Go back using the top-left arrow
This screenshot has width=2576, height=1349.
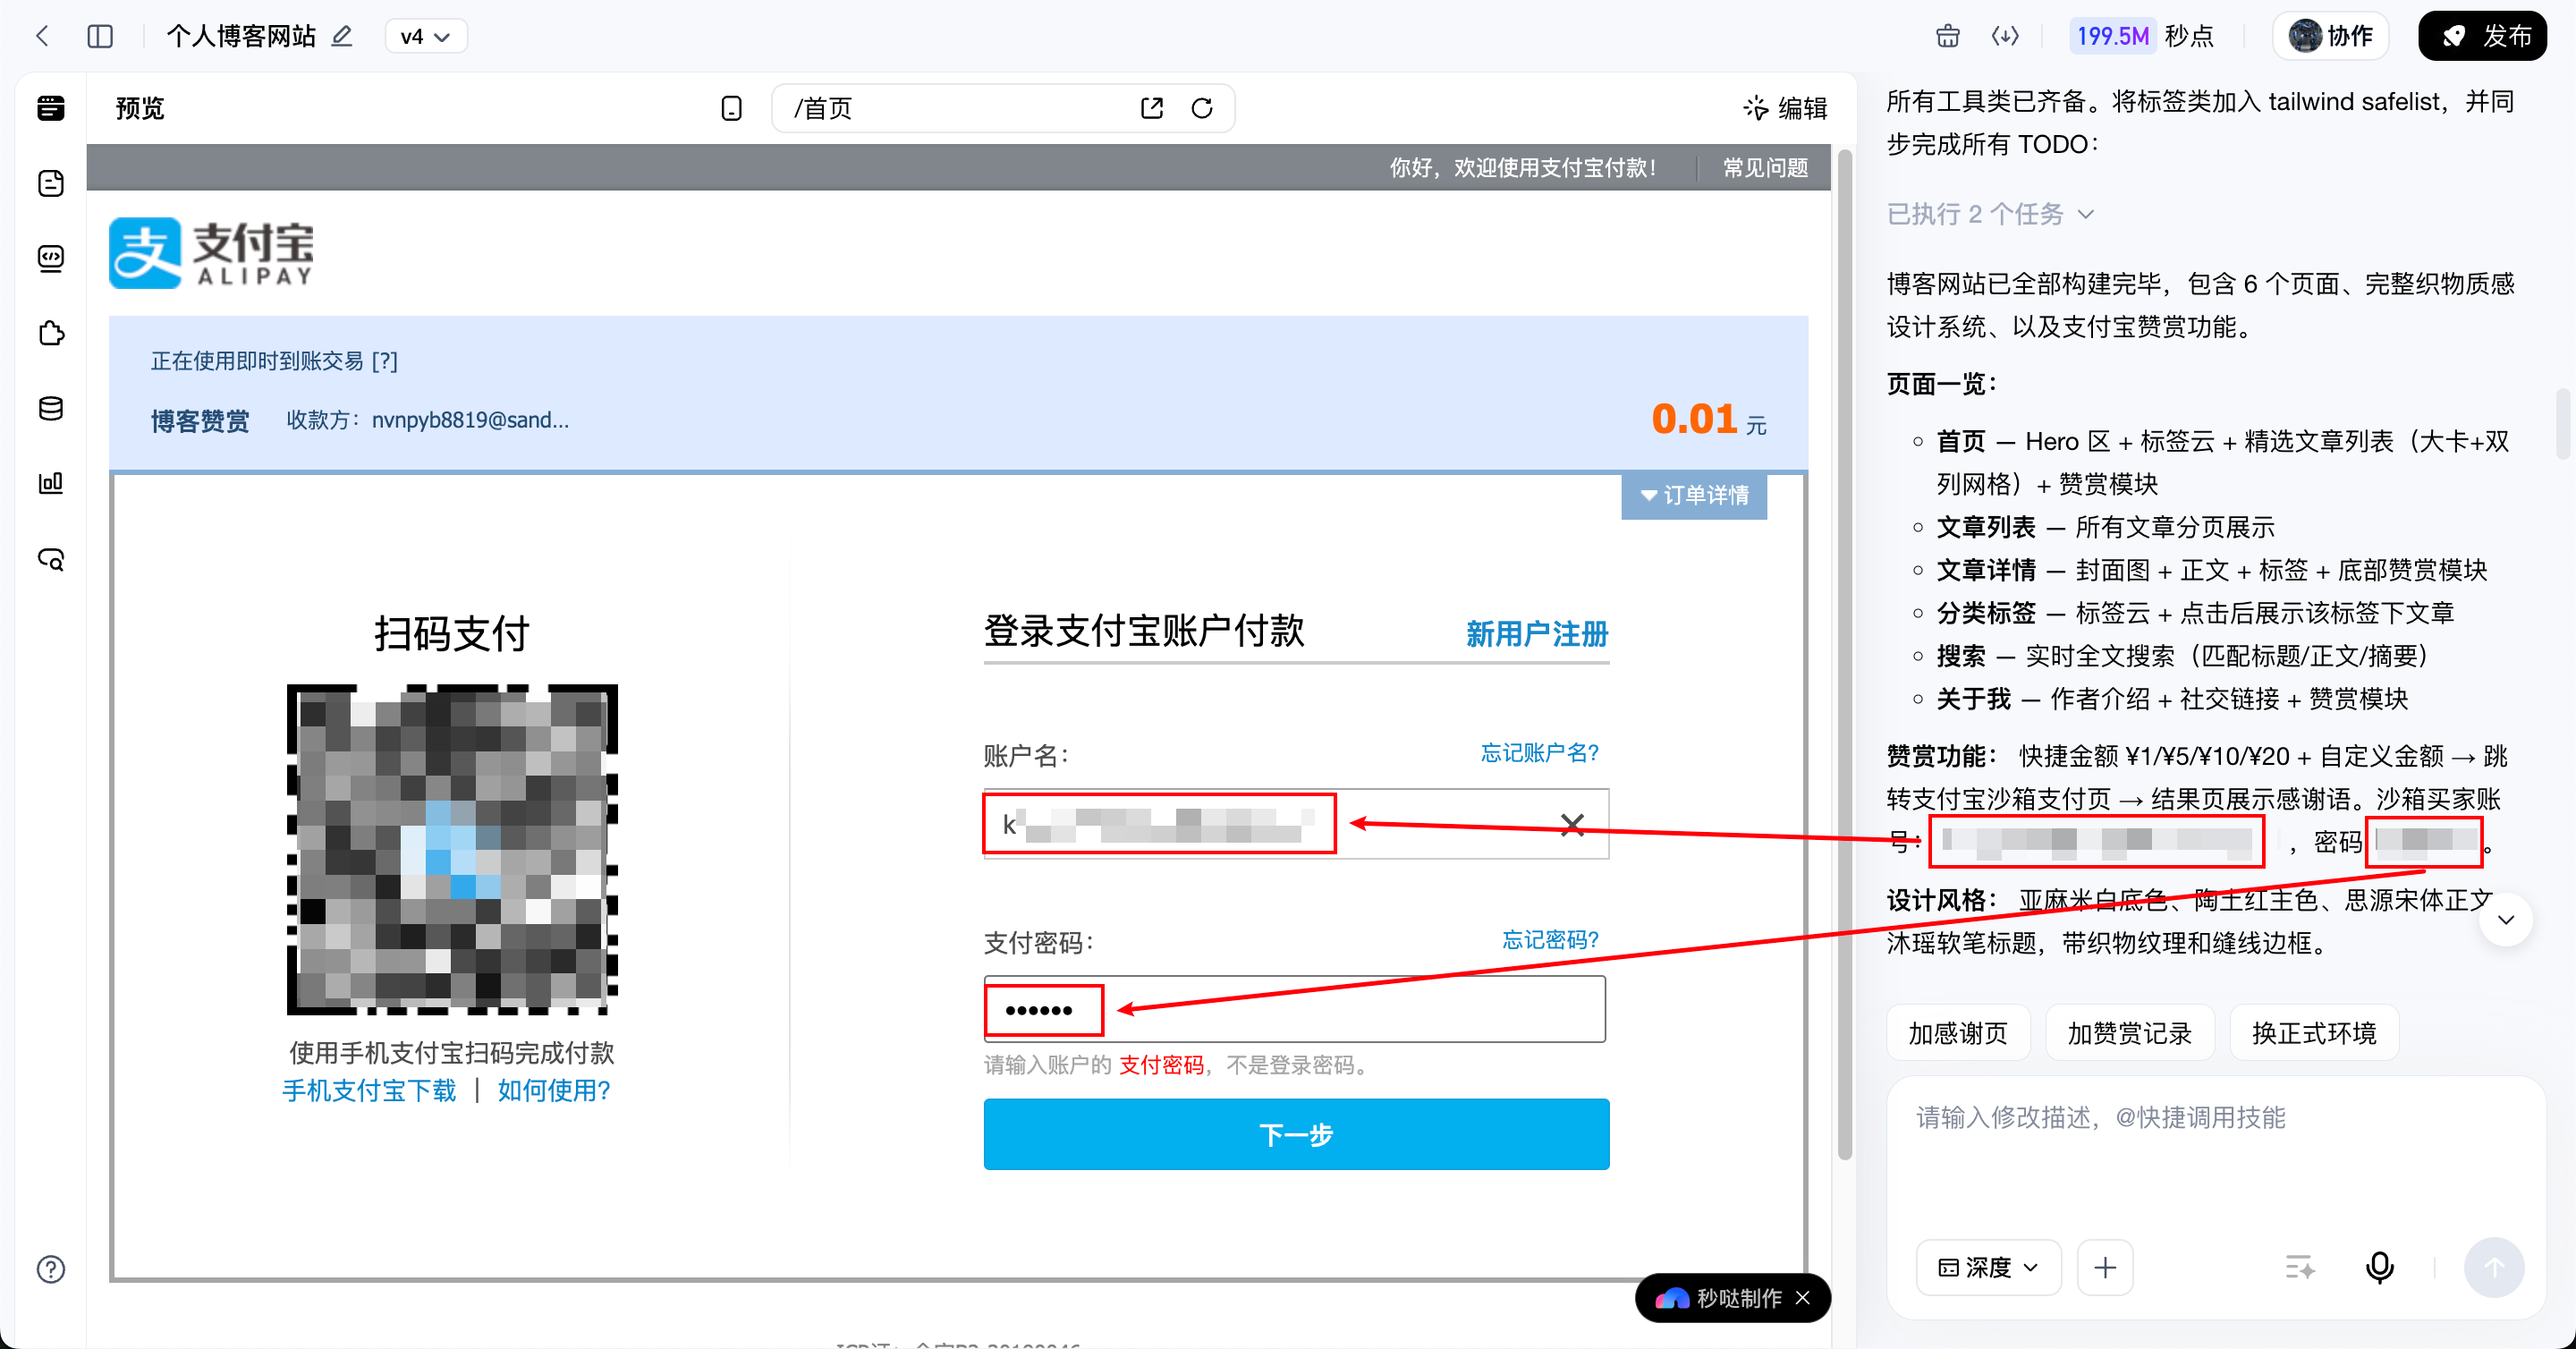pos(42,37)
